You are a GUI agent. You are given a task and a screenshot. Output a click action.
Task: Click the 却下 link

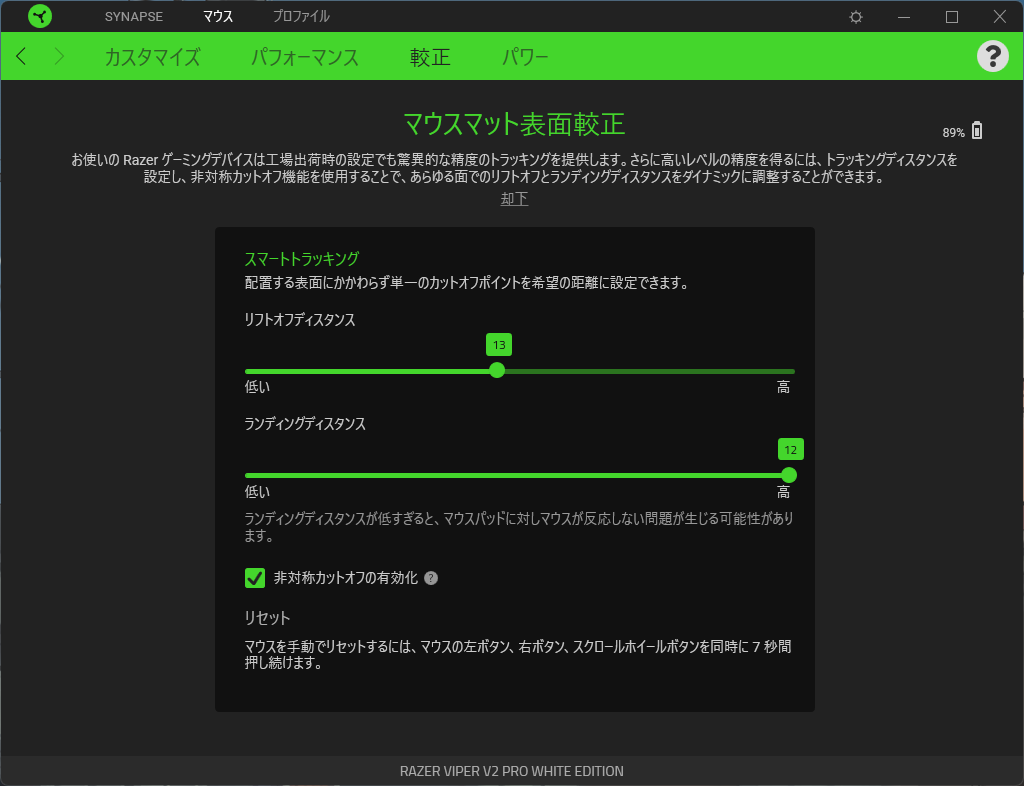(514, 198)
